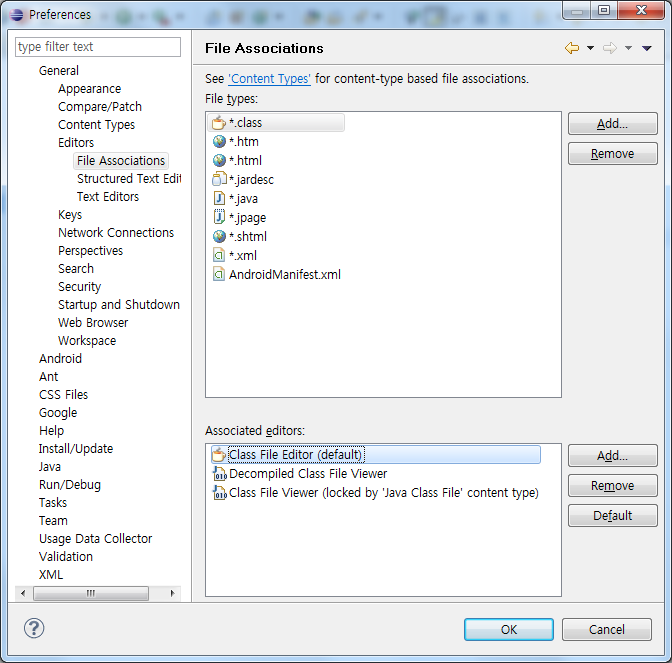Open Web Browser preferences

(93, 323)
